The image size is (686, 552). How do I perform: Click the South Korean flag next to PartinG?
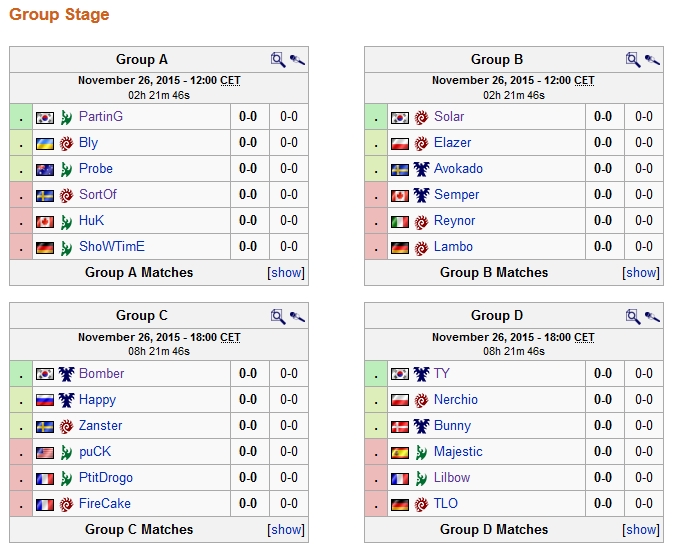click(45, 117)
